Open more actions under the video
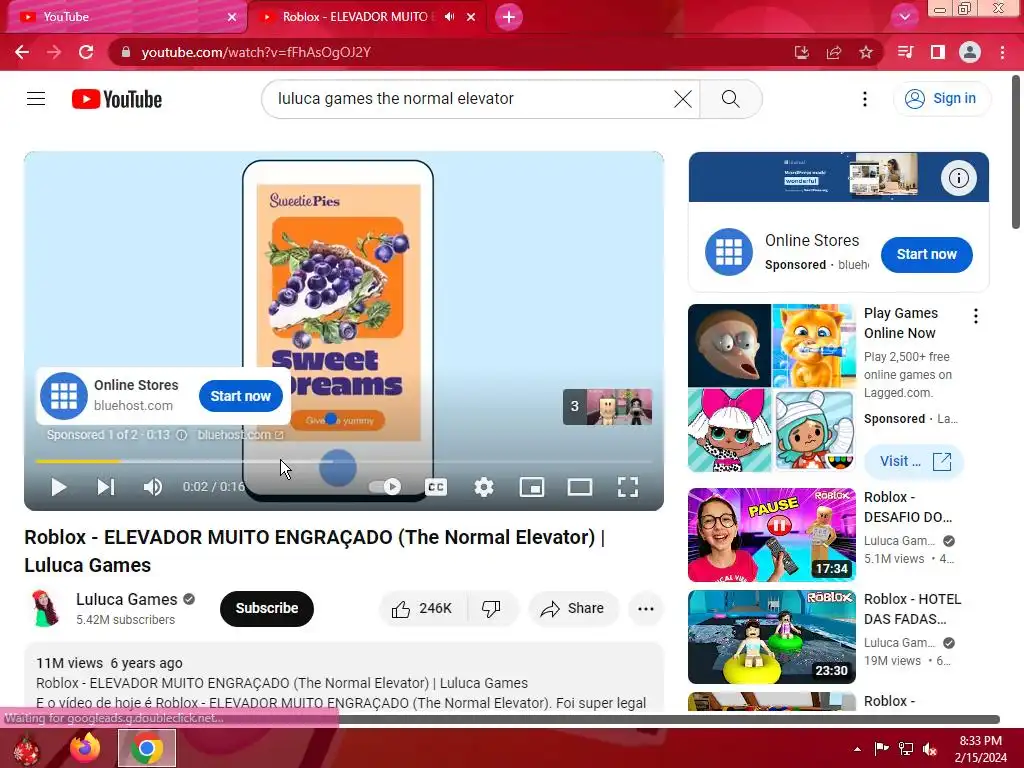1024x768 pixels. 646,609
